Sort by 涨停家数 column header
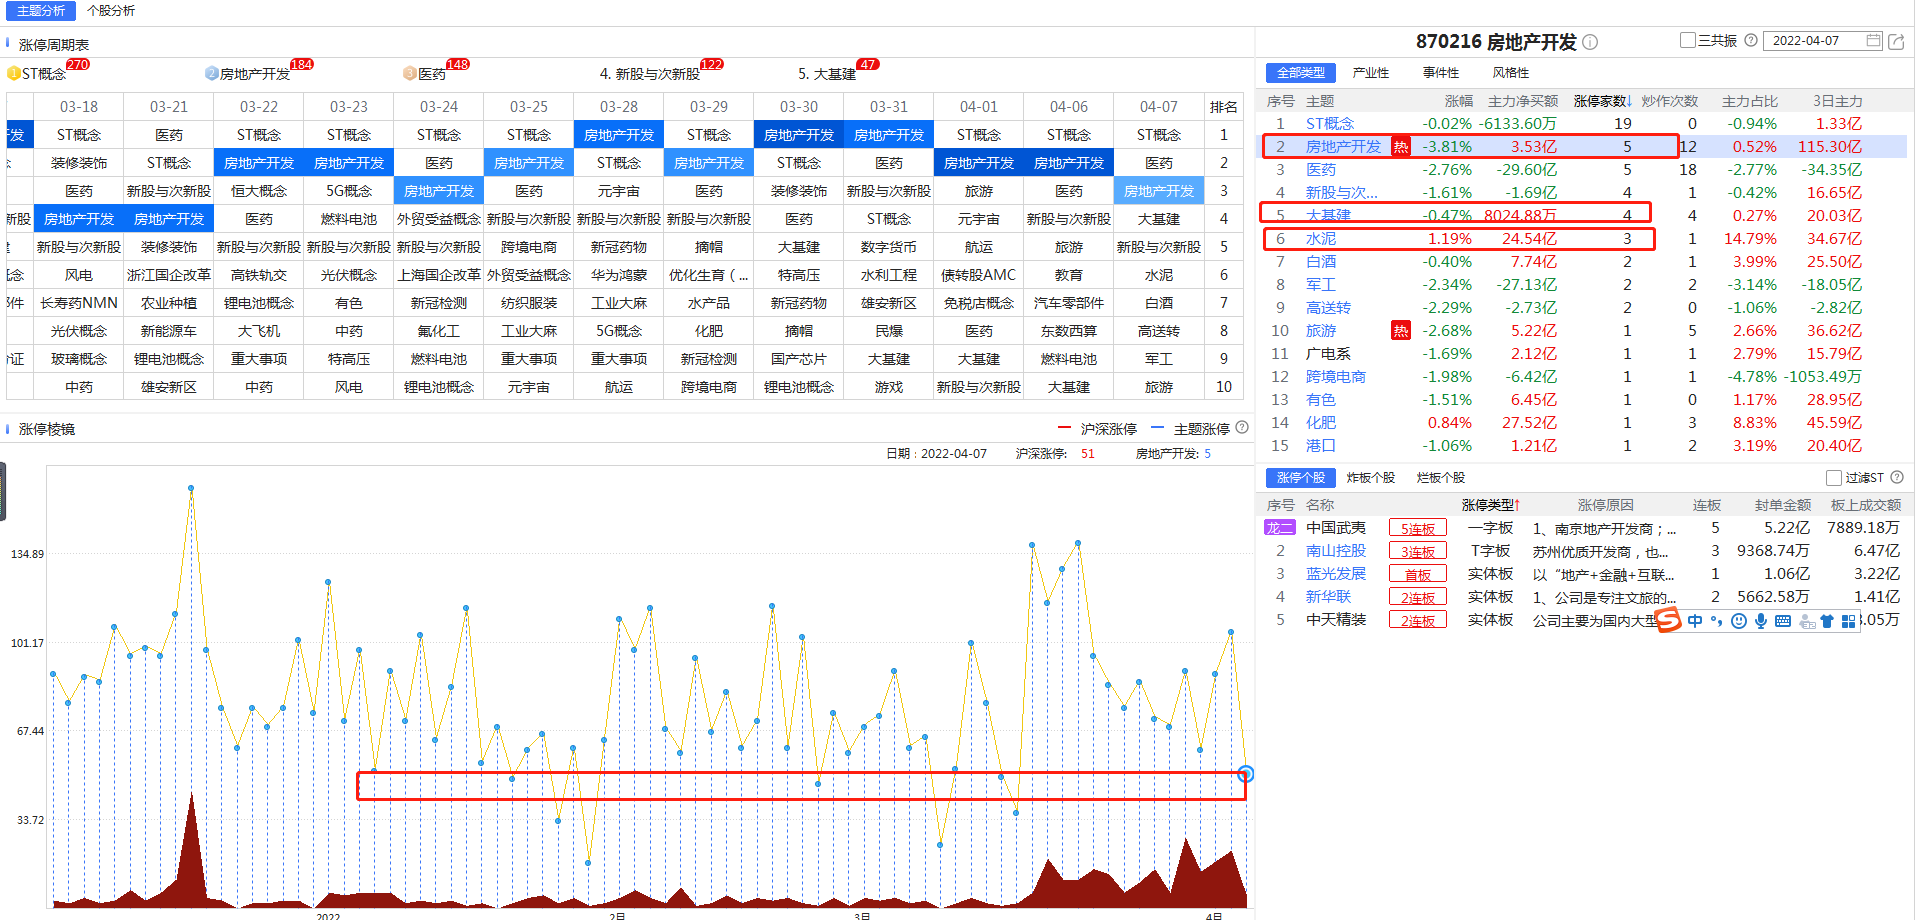 (x=1602, y=101)
